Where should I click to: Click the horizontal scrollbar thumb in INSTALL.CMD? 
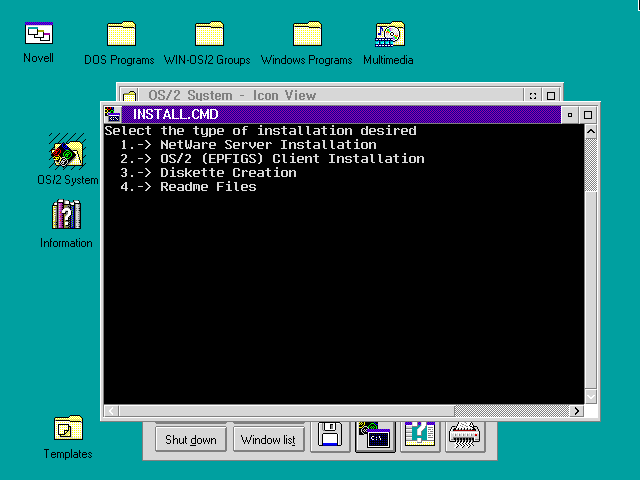287,411
